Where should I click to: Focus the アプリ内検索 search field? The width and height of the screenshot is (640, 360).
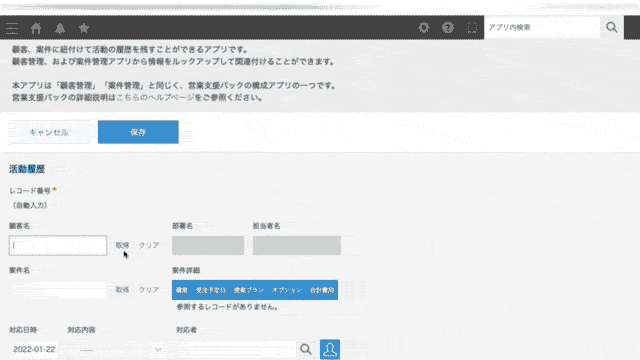coord(542,27)
